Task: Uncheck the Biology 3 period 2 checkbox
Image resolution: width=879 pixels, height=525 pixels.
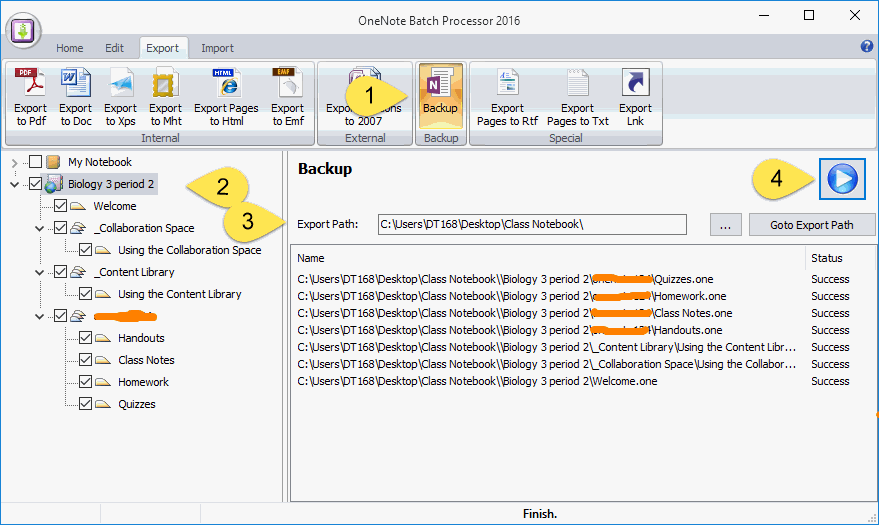Action: (35, 184)
